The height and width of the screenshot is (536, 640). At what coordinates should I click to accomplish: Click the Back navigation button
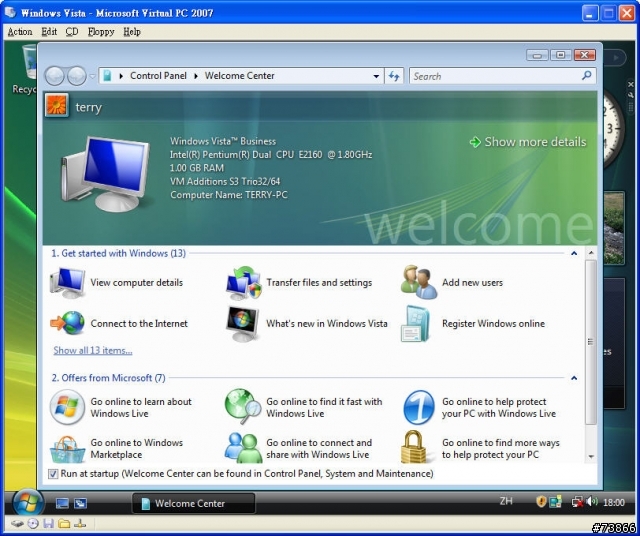coord(54,76)
